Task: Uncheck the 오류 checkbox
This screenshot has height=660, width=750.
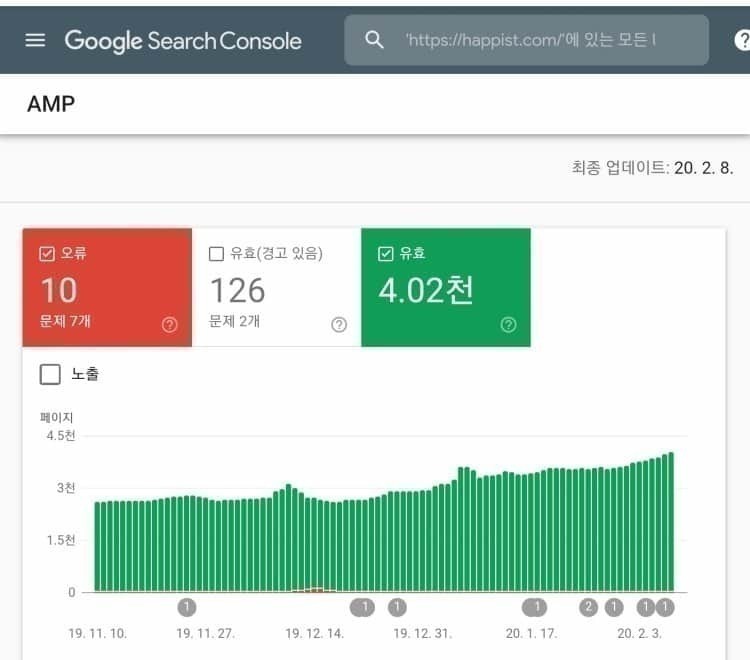Action: 47,254
